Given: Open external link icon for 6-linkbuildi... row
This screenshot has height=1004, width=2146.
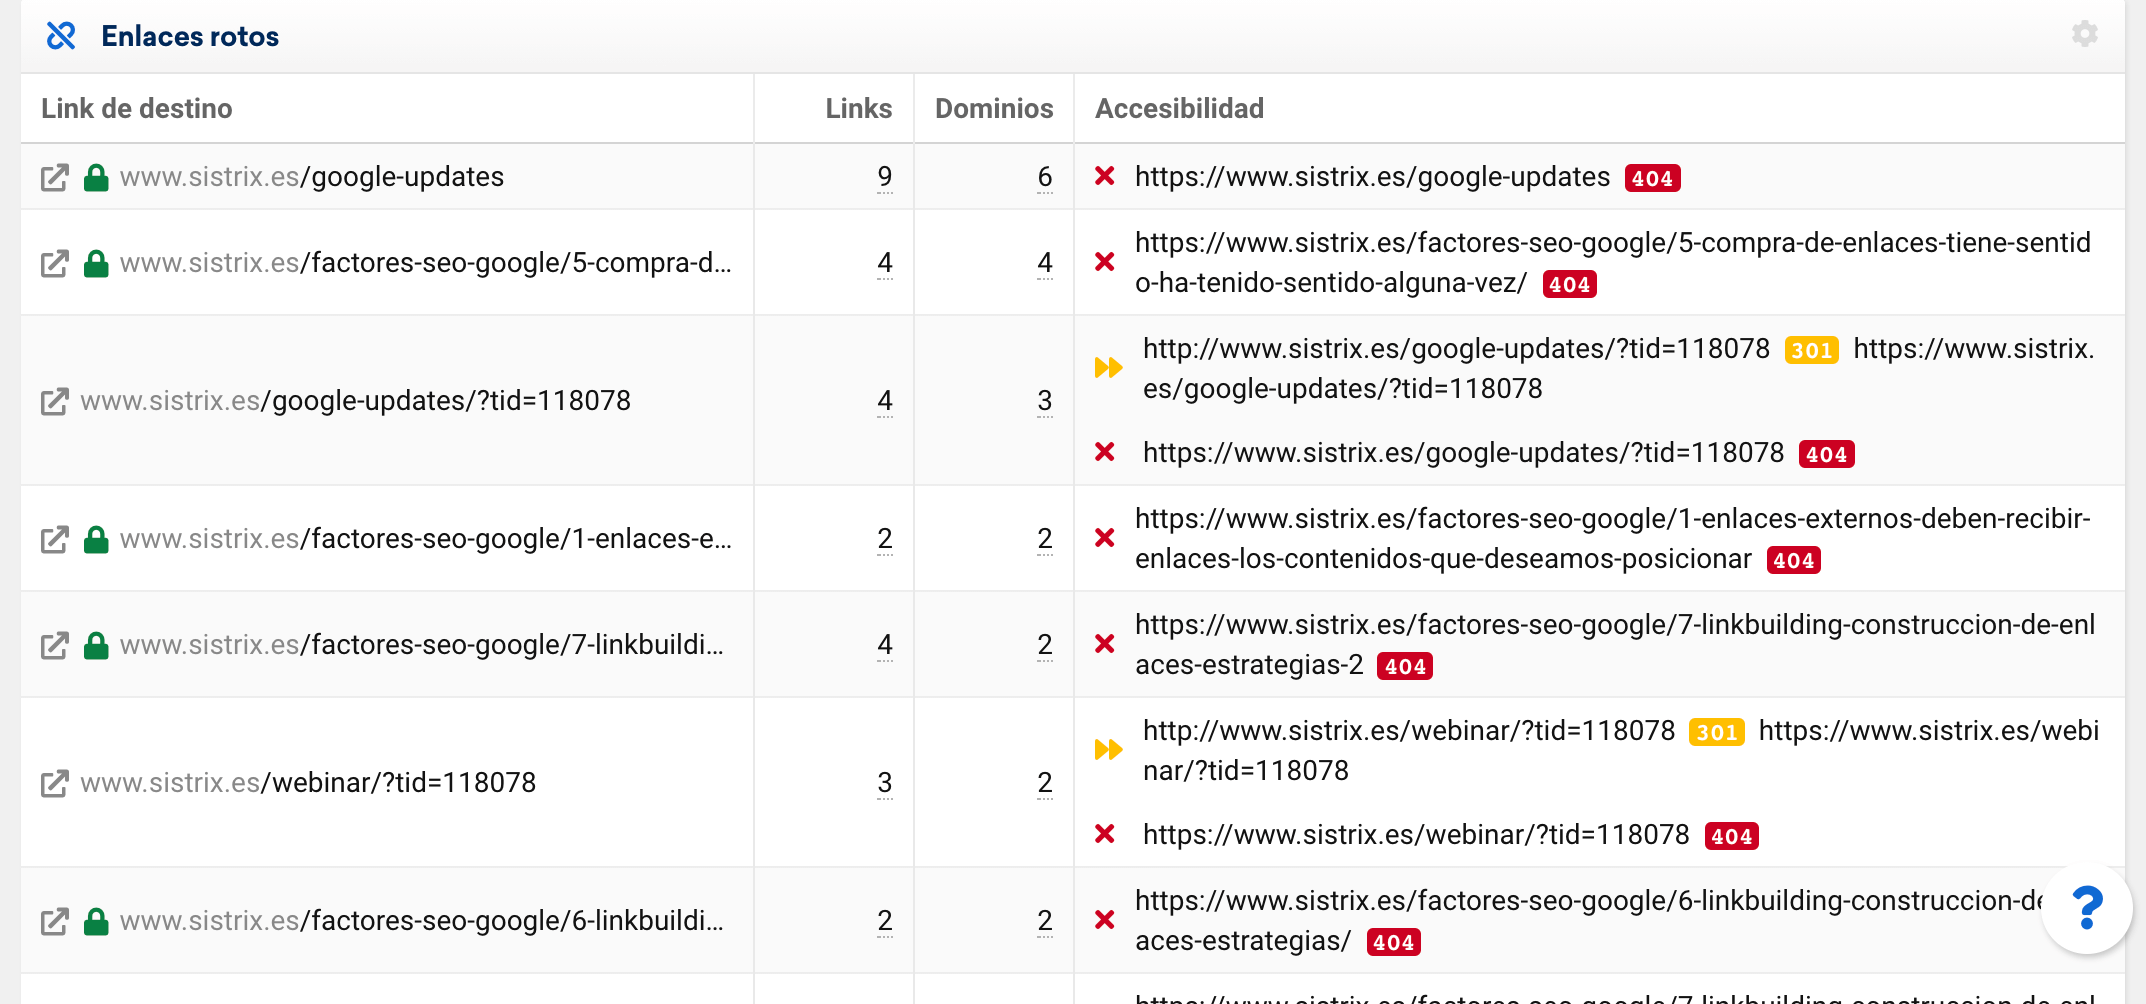Looking at the screenshot, I should 54,921.
